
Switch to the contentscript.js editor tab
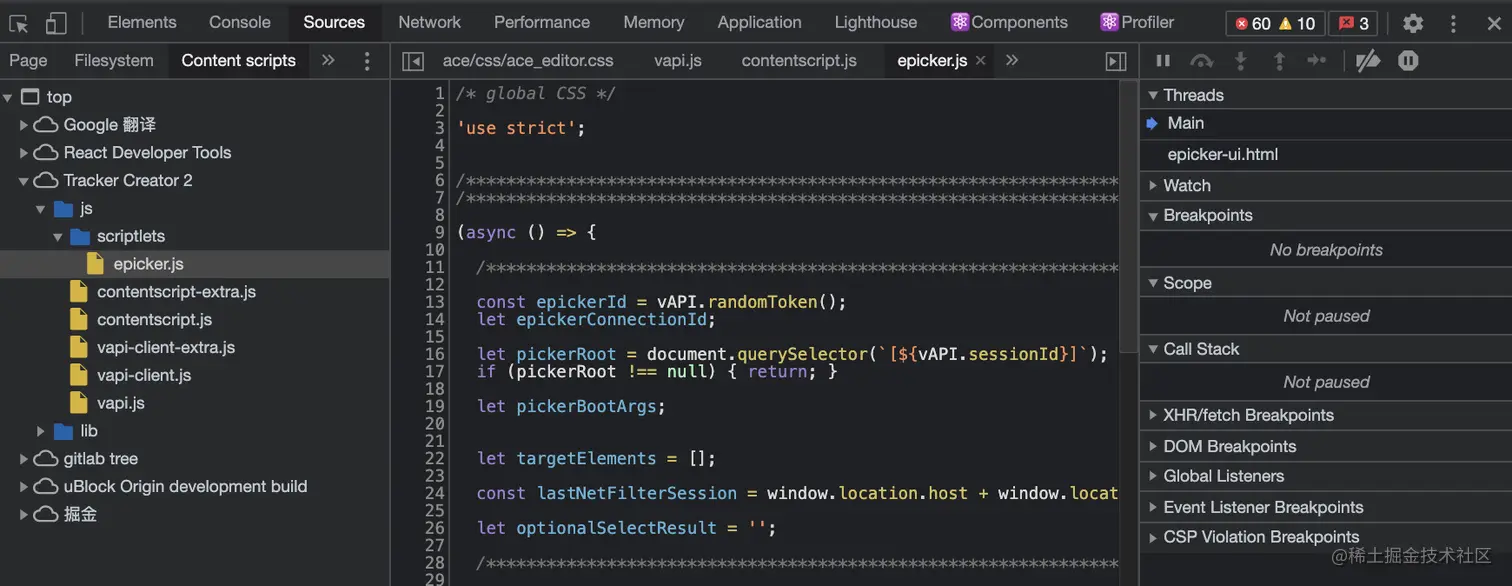pyautogui.click(x=799, y=61)
